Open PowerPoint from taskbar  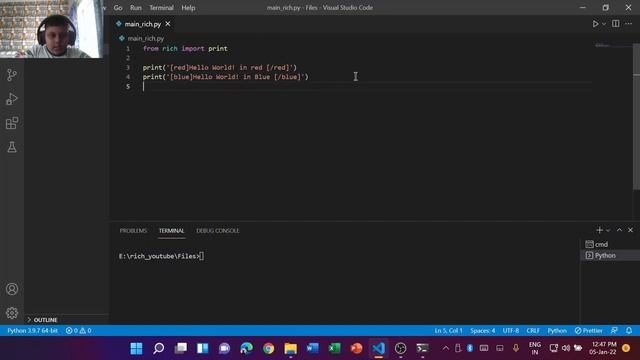pos(356,348)
